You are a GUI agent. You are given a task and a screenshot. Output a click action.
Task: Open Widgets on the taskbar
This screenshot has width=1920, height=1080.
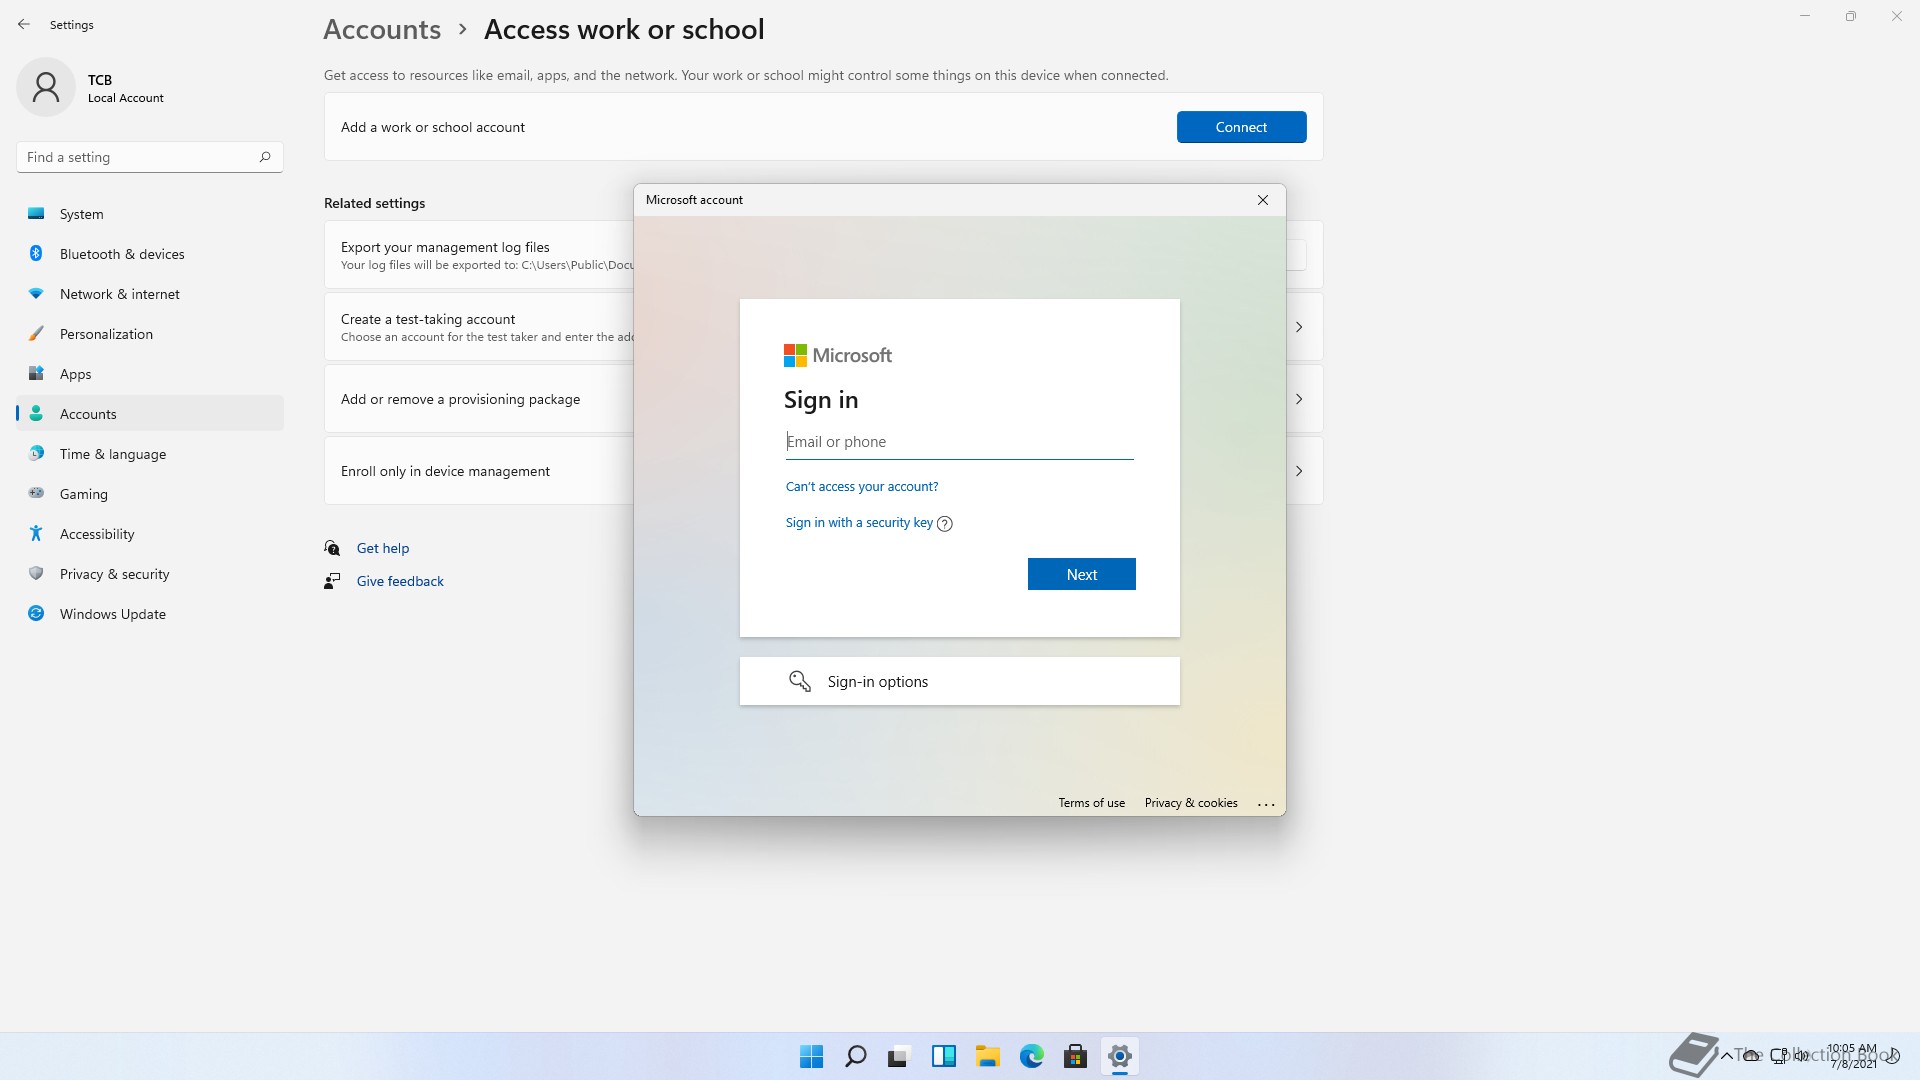[x=944, y=1056]
